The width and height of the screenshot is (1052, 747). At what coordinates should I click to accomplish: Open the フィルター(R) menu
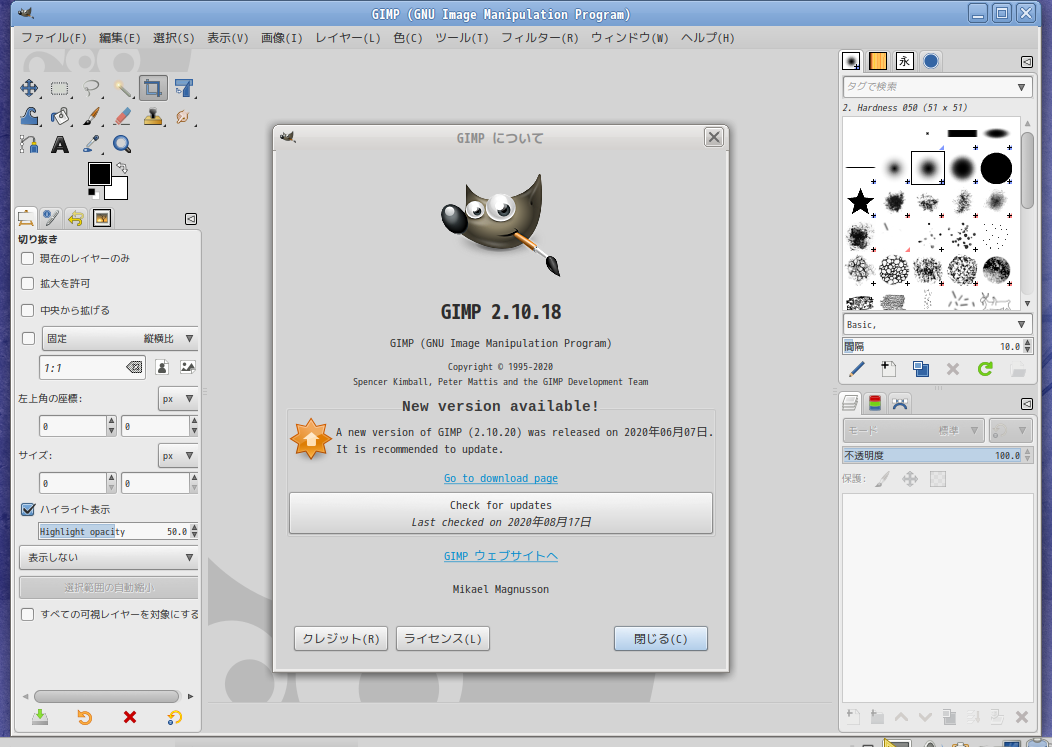(x=539, y=38)
